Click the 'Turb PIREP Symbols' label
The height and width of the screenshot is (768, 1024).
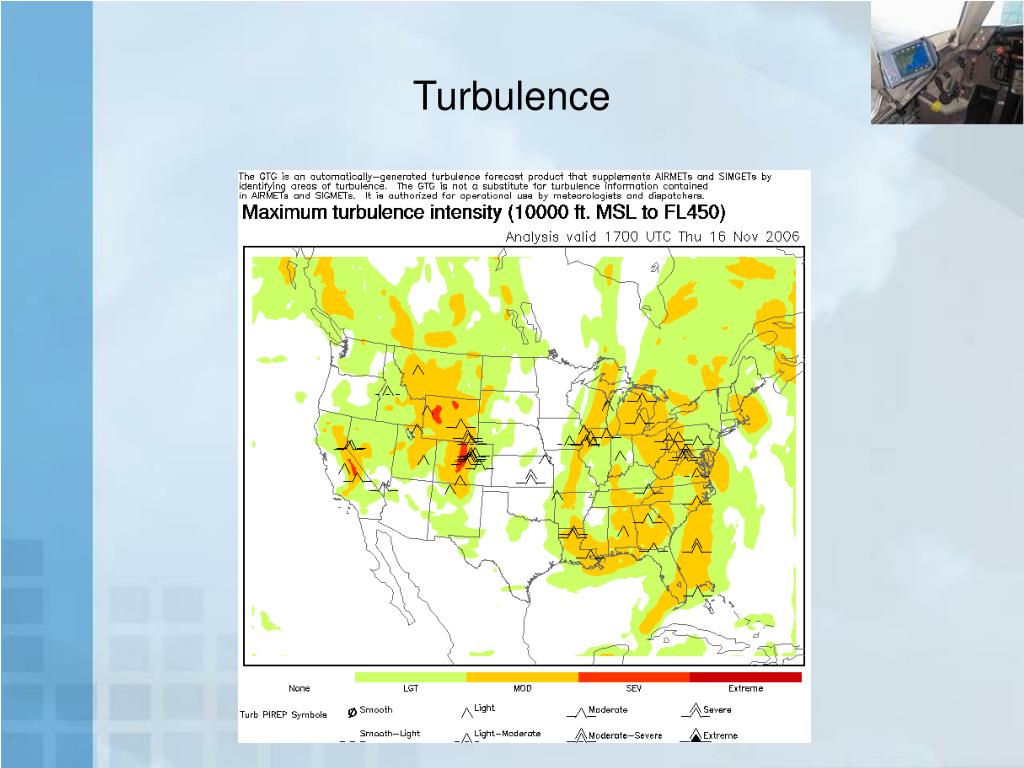point(283,714)
